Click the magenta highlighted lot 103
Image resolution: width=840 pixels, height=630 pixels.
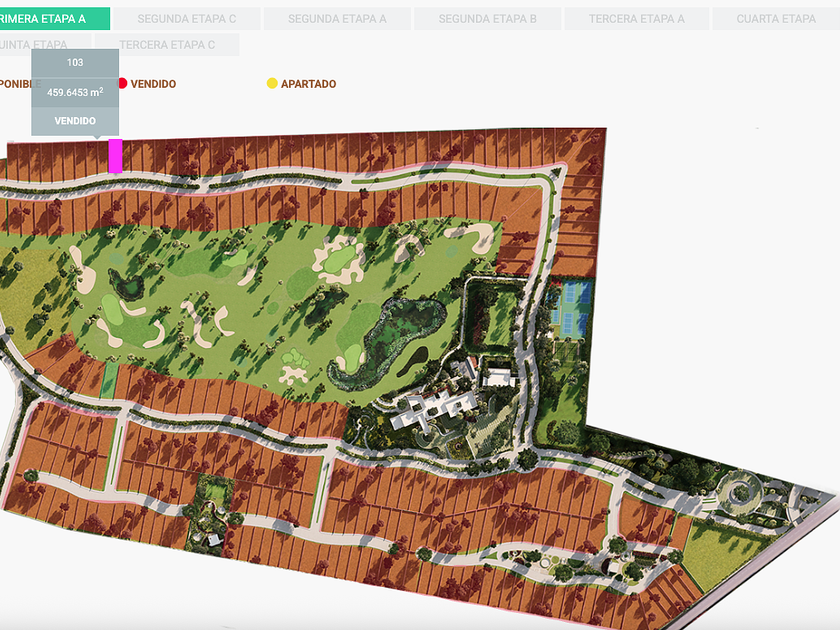(x=115, y=156)
